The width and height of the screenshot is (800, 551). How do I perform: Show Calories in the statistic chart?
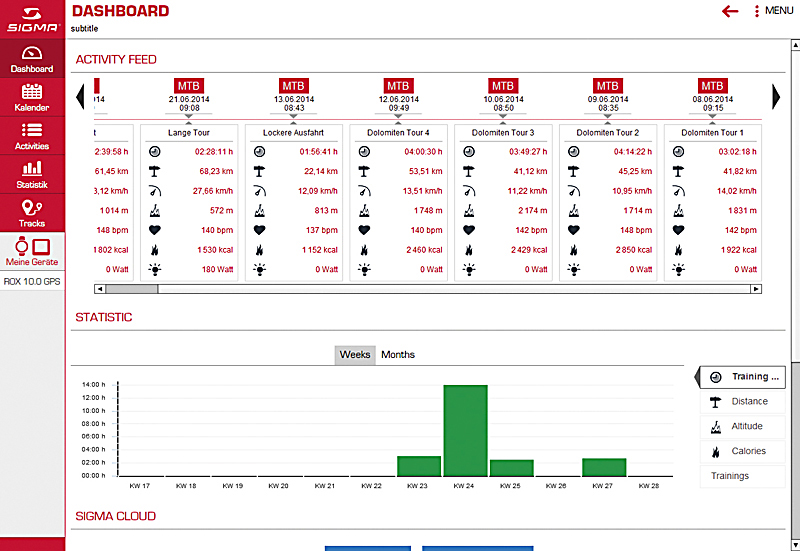tap(744, 451)
